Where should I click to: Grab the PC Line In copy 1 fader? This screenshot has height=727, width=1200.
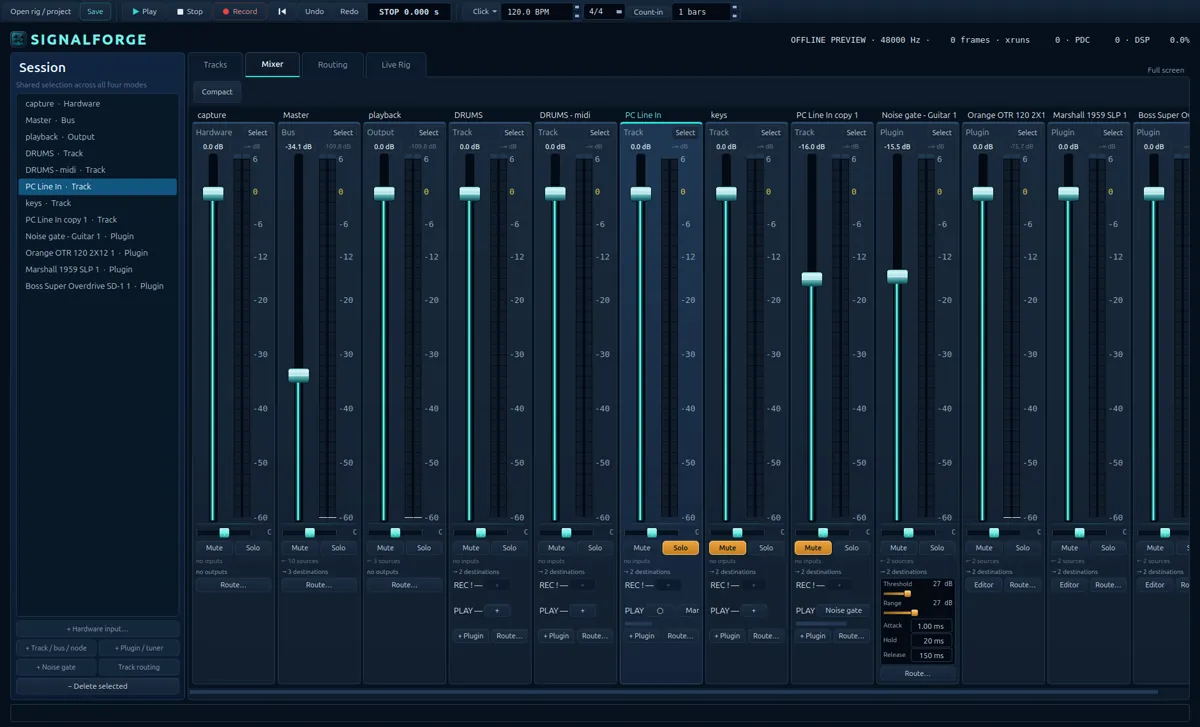[x=812, y=279]
